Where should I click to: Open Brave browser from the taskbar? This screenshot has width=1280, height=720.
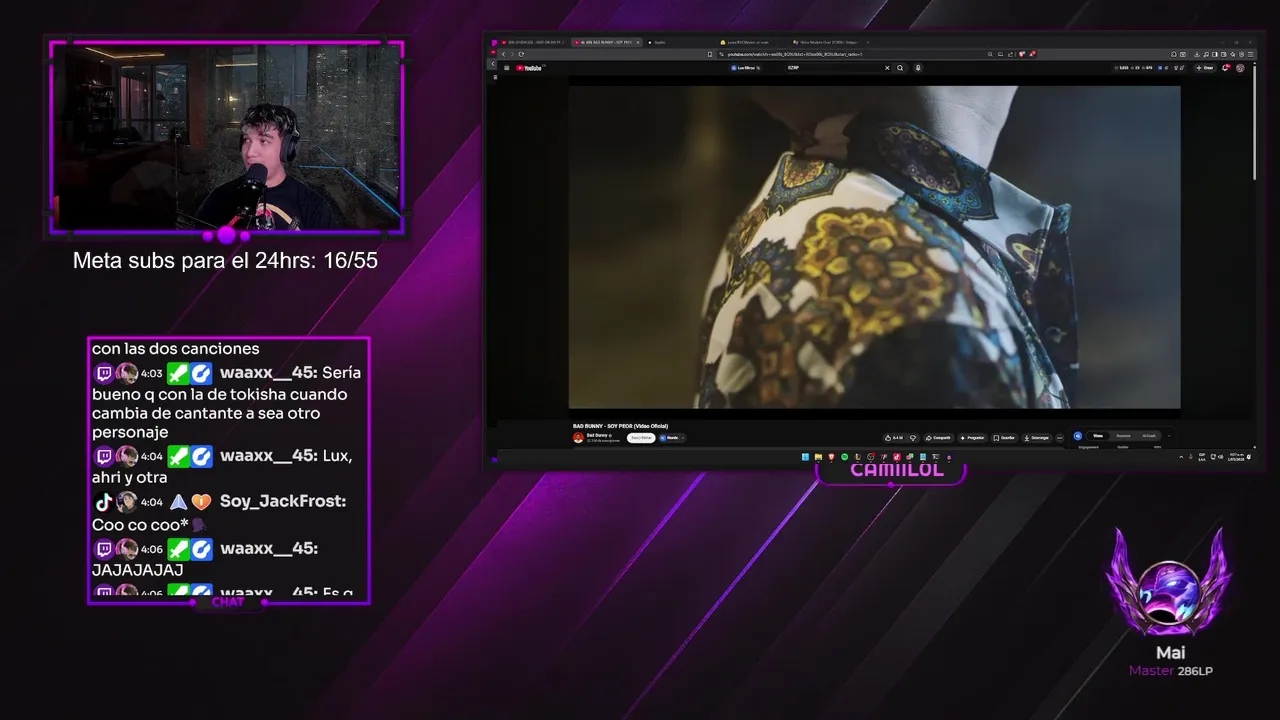point(831,457)
